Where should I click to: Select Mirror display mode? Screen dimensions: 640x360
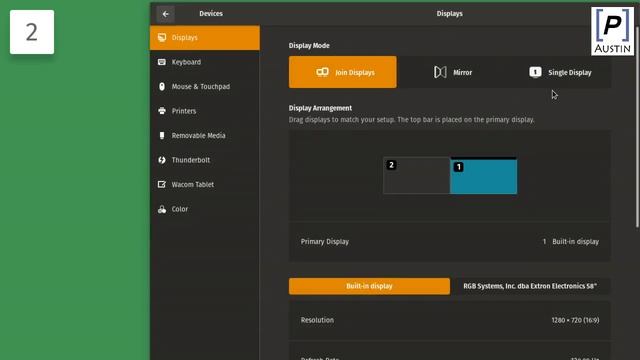(452, 72)
